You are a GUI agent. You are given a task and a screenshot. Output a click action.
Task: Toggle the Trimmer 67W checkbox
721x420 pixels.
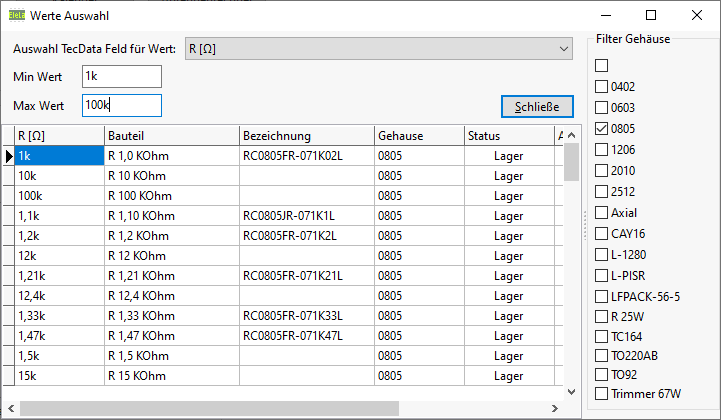(602, 395)
